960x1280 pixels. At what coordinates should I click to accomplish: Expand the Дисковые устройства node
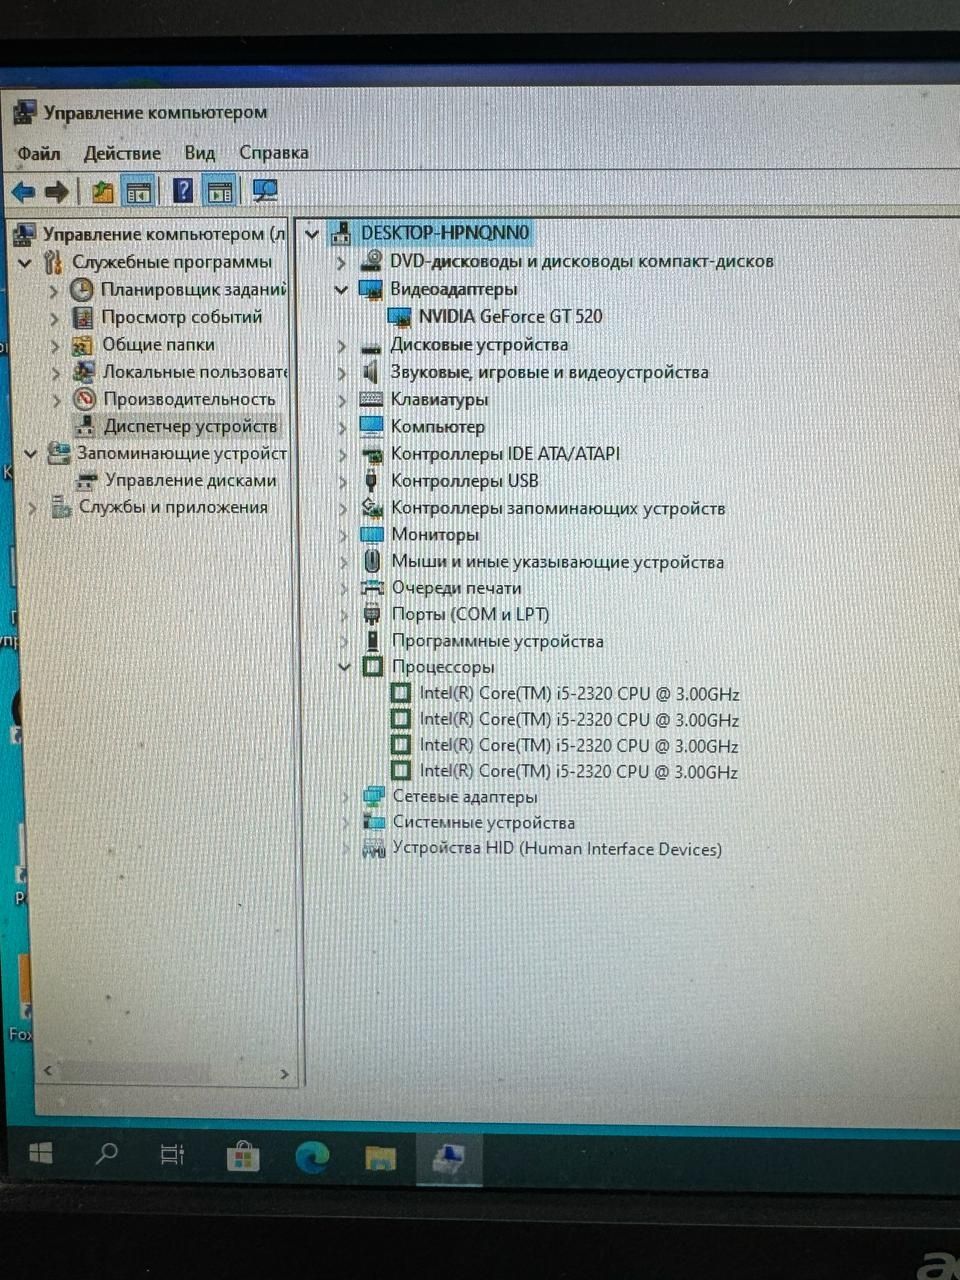[x=341, y=346]
